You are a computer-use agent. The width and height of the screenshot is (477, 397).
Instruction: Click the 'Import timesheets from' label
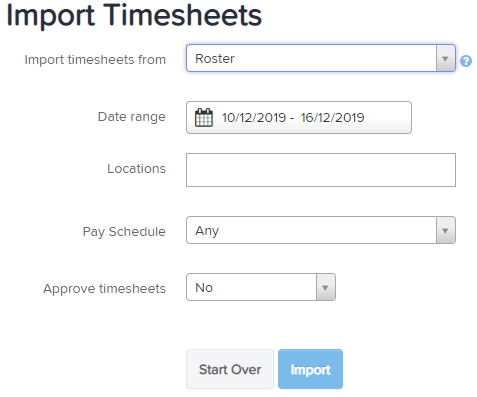(x=95, y=60)
